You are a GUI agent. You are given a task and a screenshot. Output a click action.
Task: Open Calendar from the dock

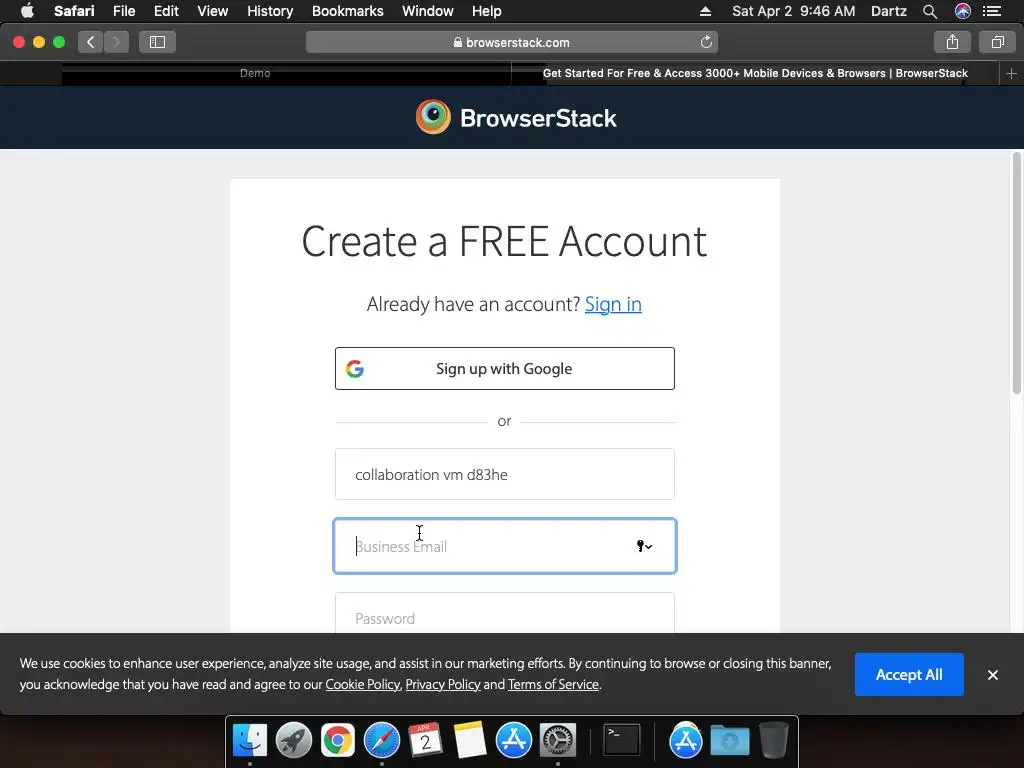pyautogui.click(x=426, y=741)
